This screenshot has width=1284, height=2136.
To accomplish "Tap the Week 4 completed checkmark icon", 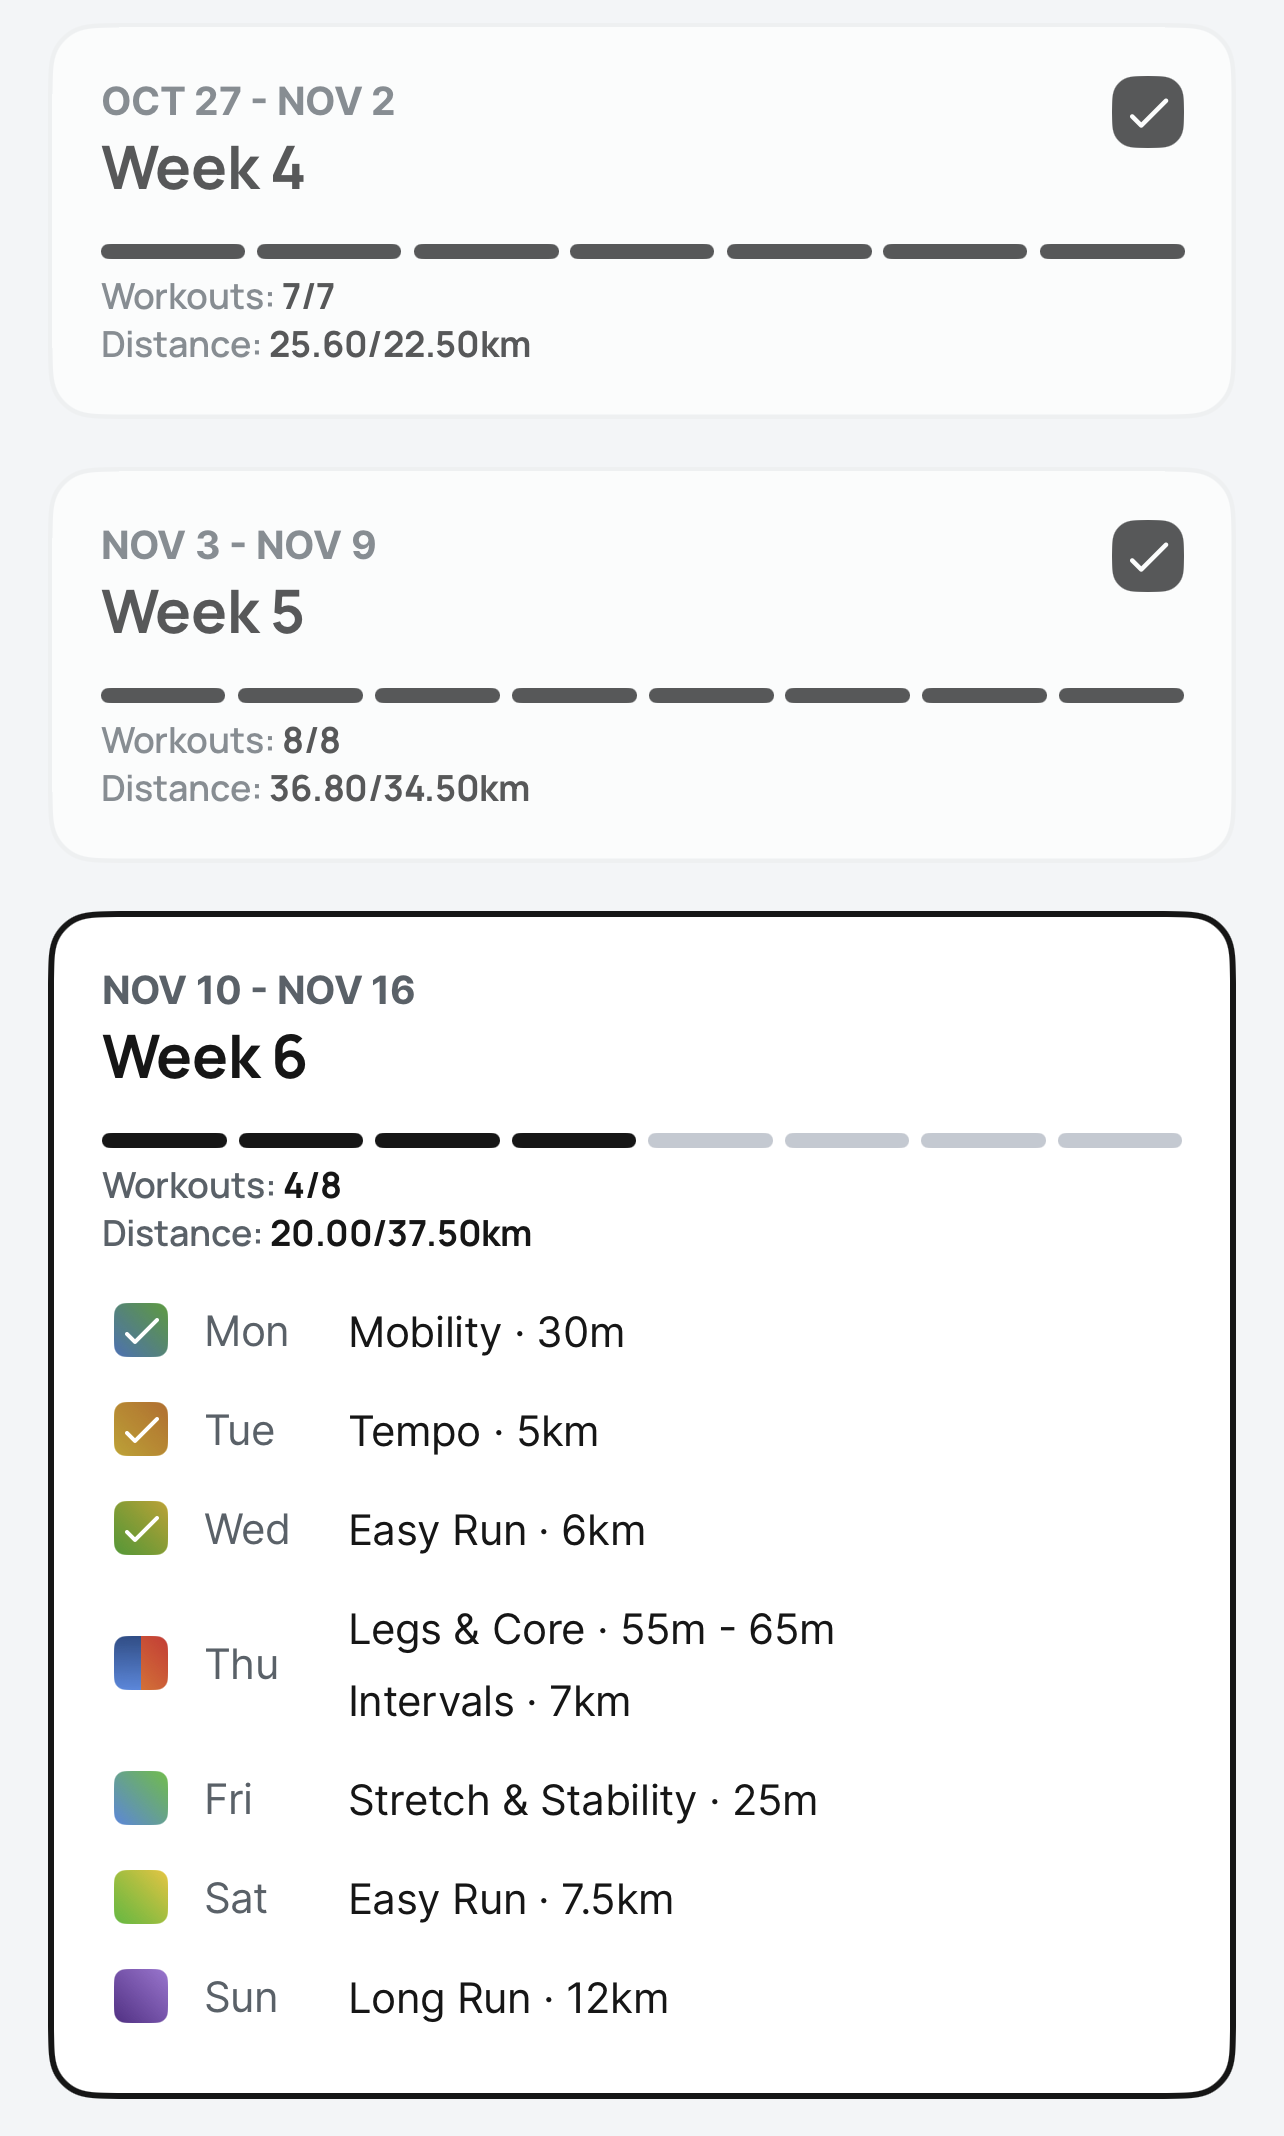I will (x=1147, y=112).
